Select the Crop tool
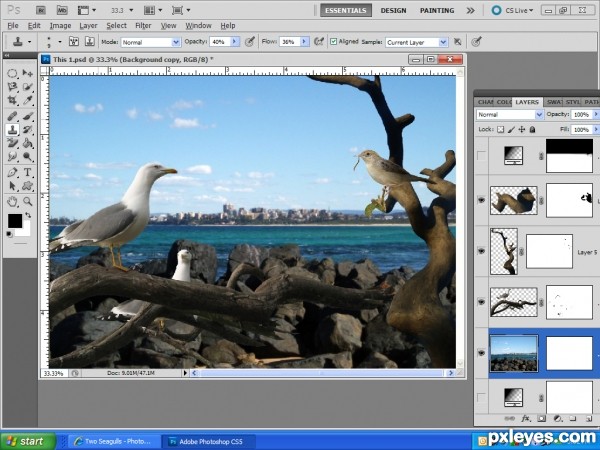The height and width of the screenshot is (450, 600). (12, 100)
